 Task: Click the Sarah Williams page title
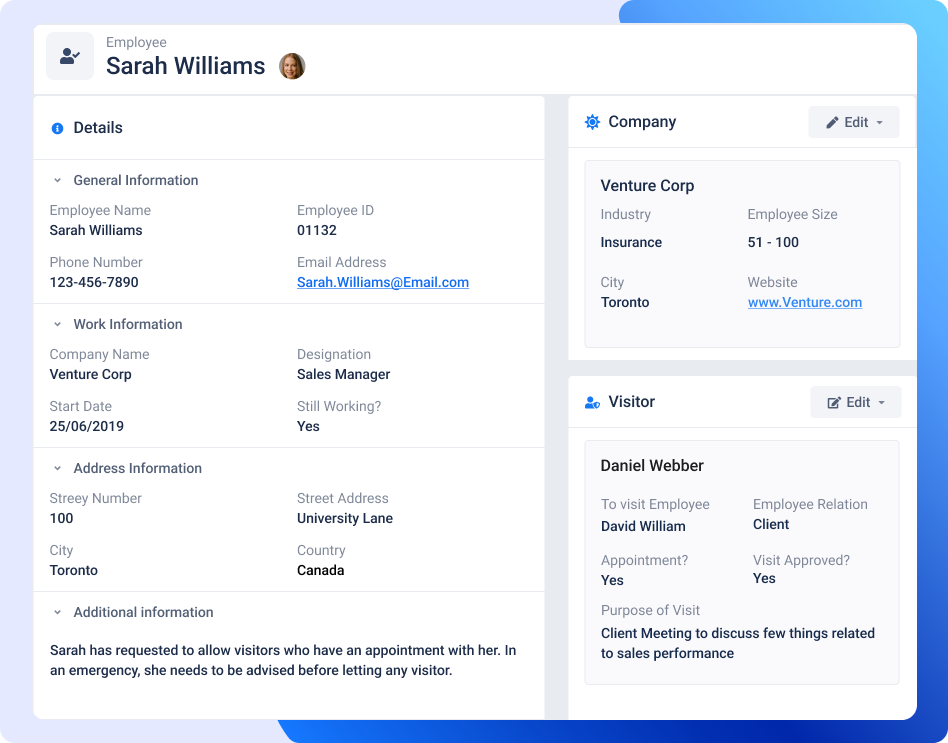point(186,66)
